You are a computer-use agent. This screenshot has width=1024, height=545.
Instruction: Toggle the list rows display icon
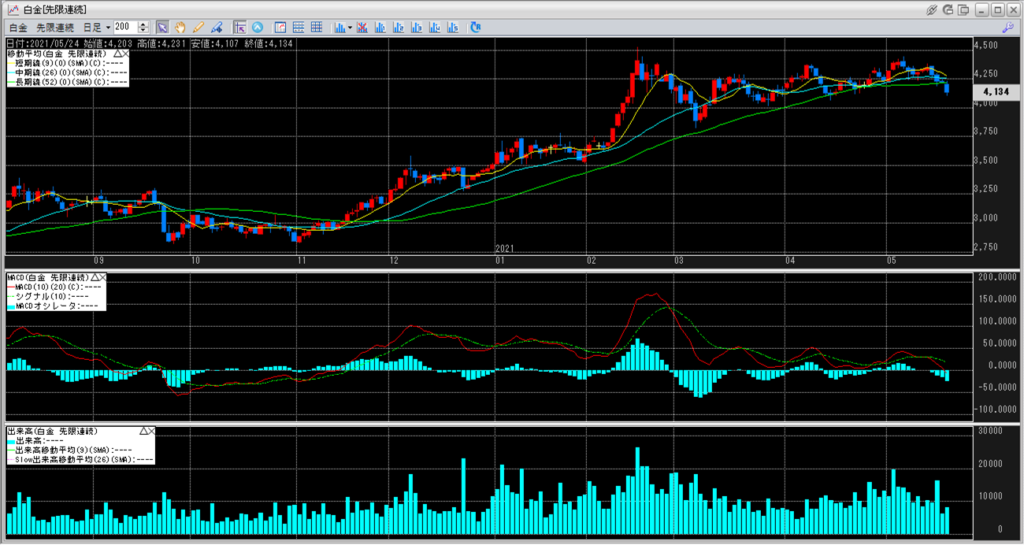299,26
